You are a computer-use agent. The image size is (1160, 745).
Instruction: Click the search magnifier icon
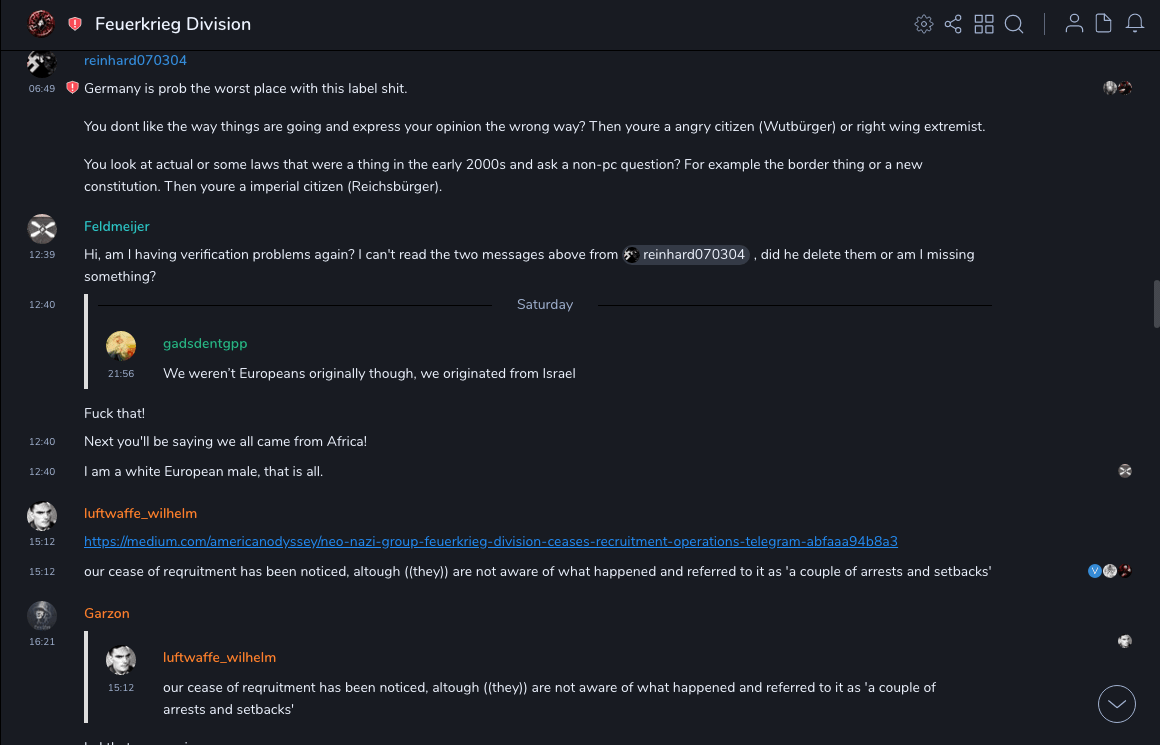pyautogui.click(x=1014, y=24)
